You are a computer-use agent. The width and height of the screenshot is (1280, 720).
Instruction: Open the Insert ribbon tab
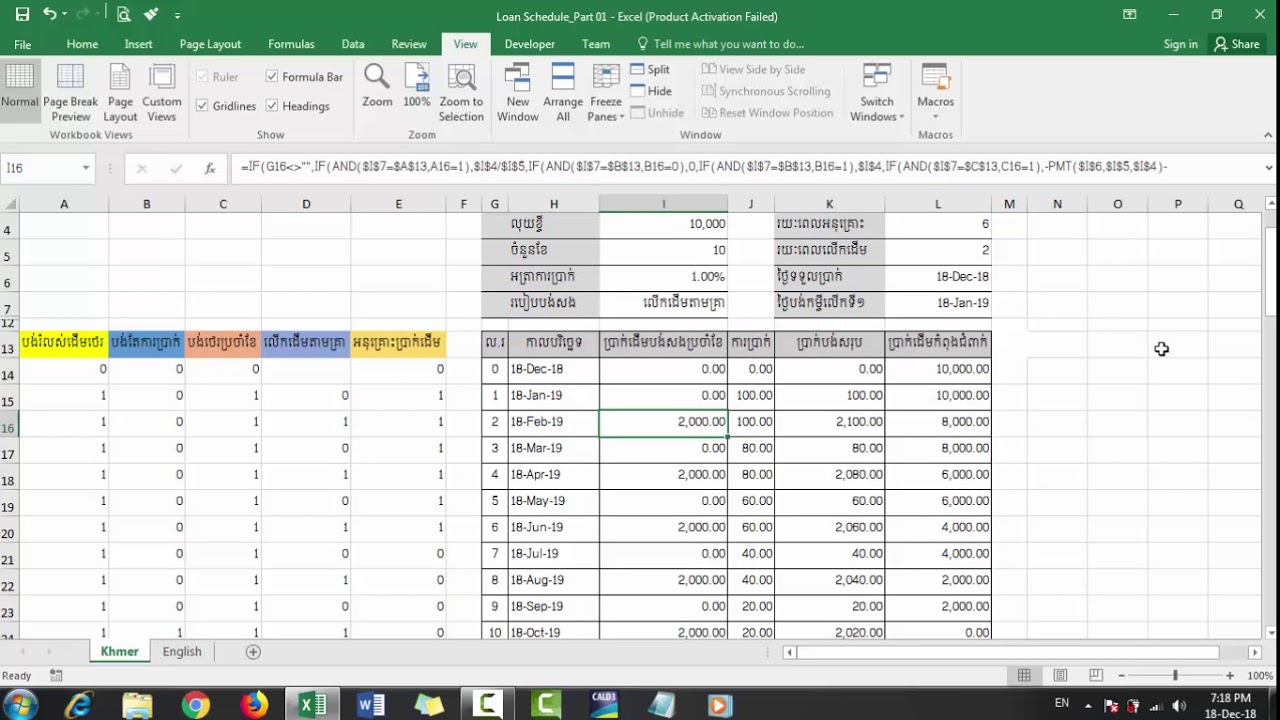click(138, 44)
